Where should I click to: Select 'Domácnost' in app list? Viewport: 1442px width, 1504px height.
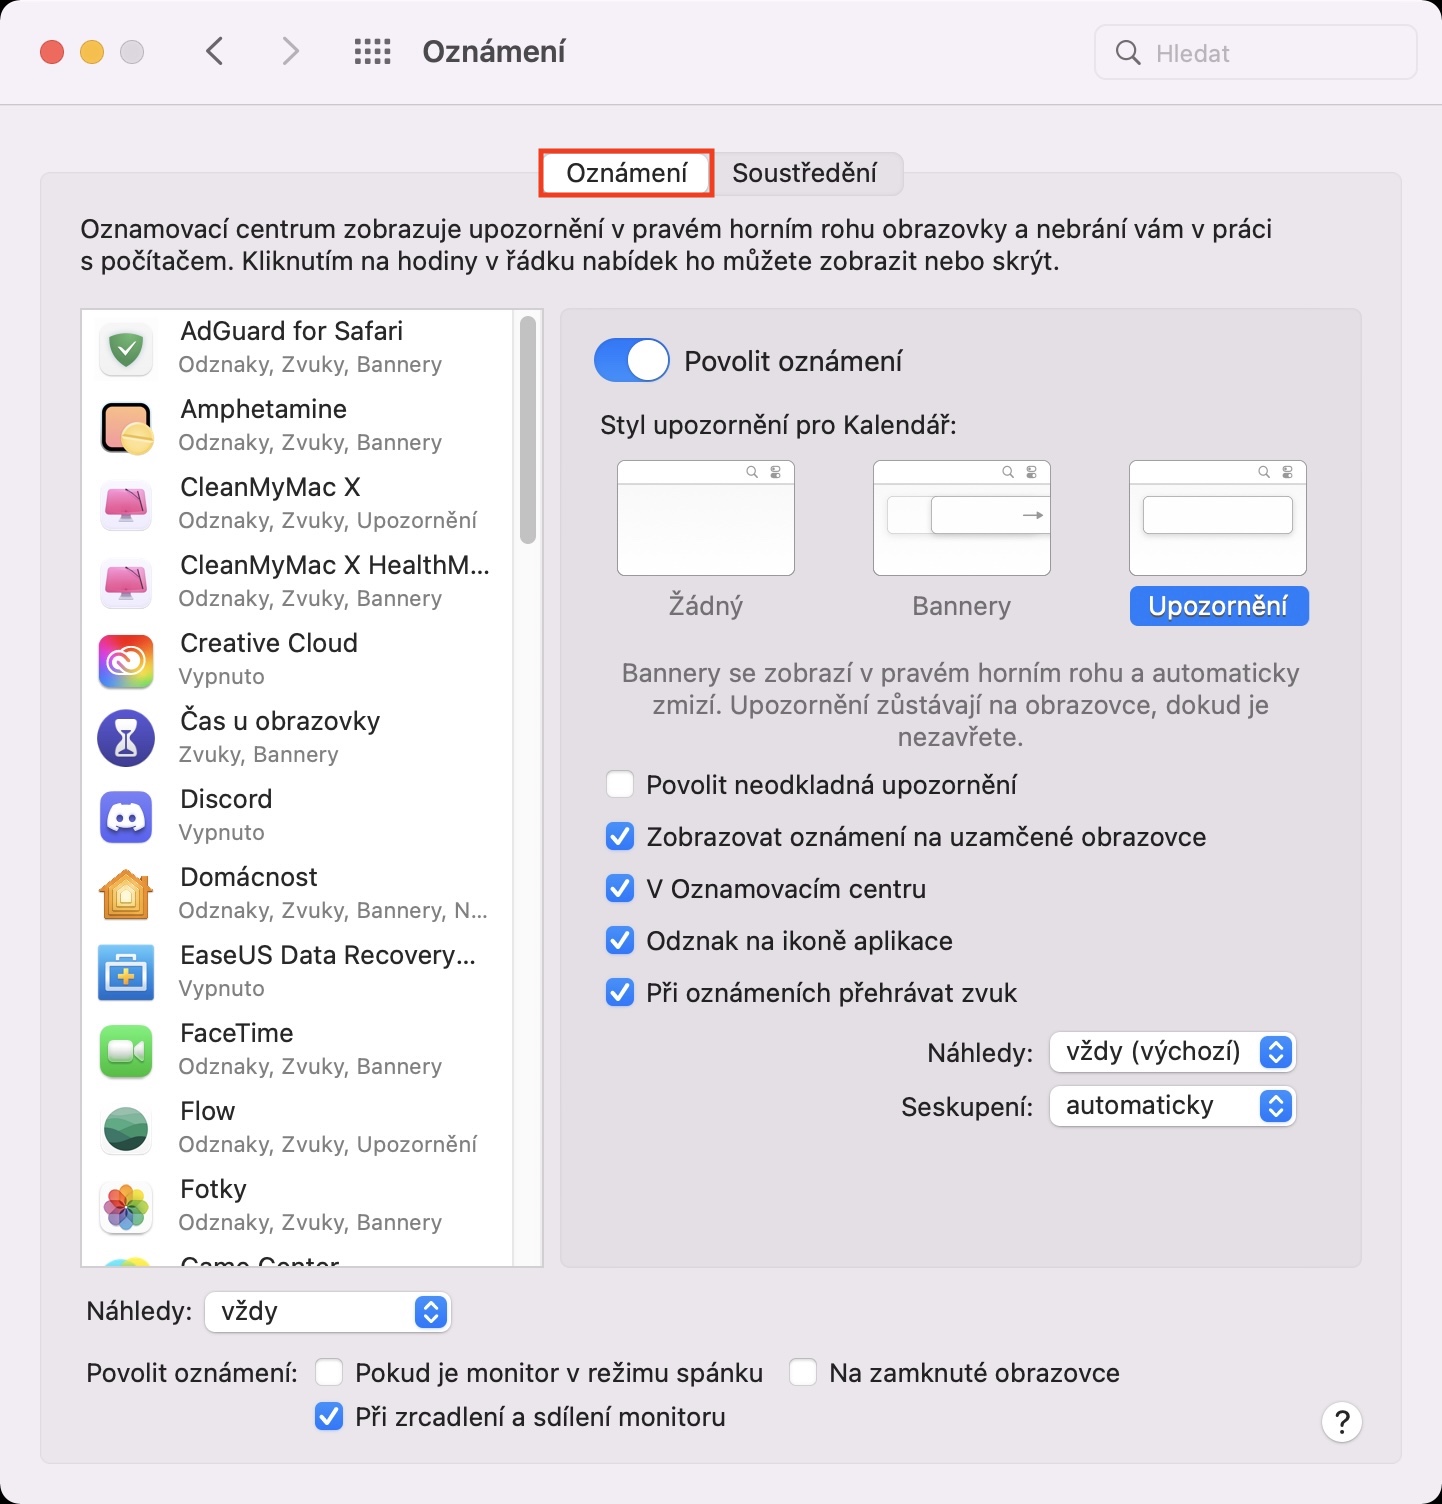click(x=297, y=894)
